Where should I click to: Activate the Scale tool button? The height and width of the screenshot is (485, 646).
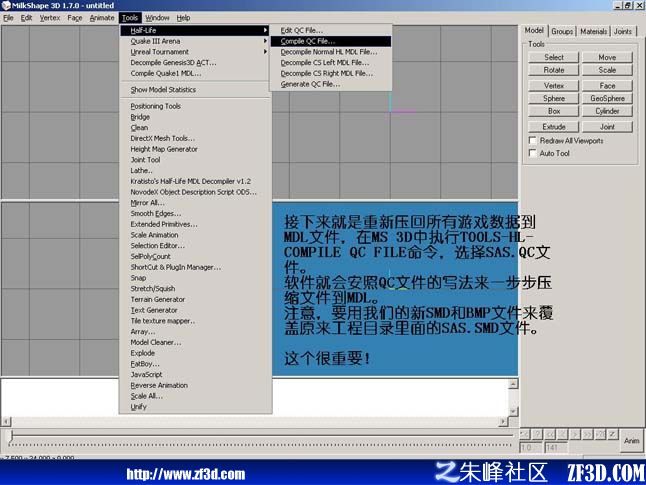point(607,70)
